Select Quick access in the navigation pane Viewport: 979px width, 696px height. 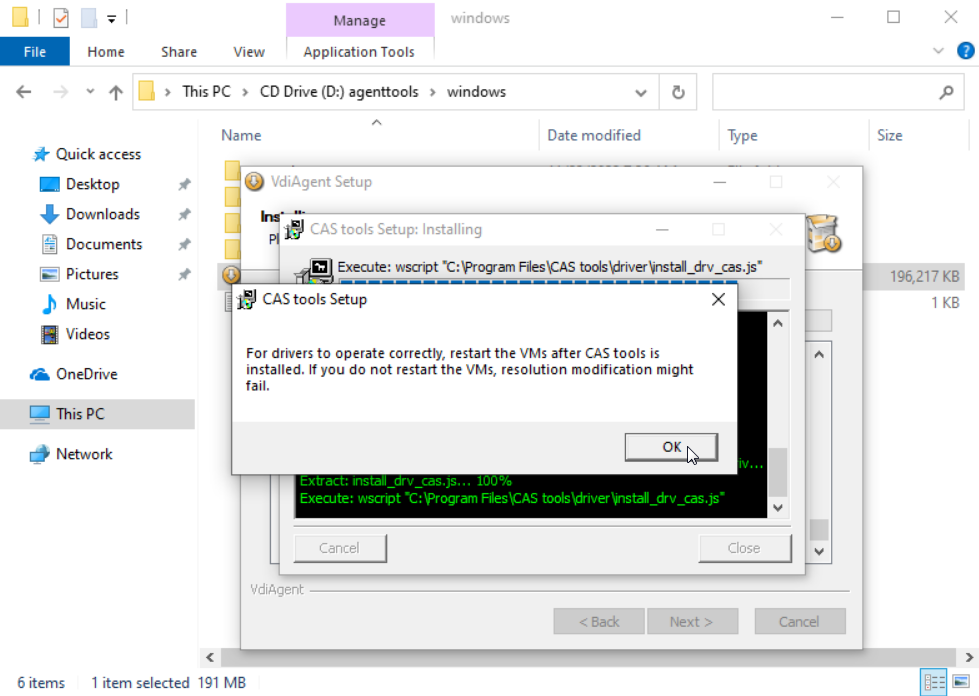[98, 154]
